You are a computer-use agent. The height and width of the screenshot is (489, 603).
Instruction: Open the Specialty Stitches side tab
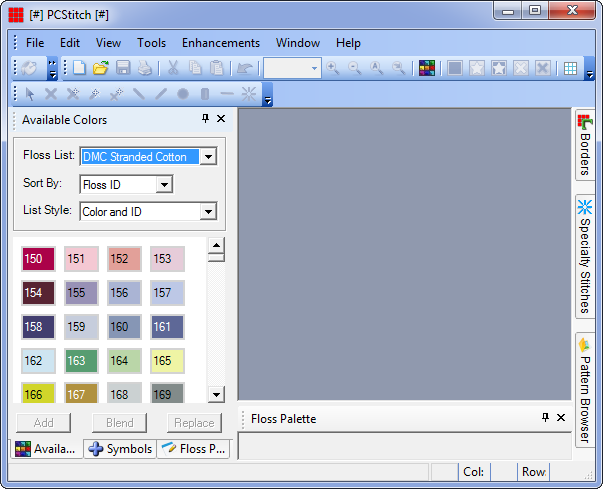click(585, 257)
